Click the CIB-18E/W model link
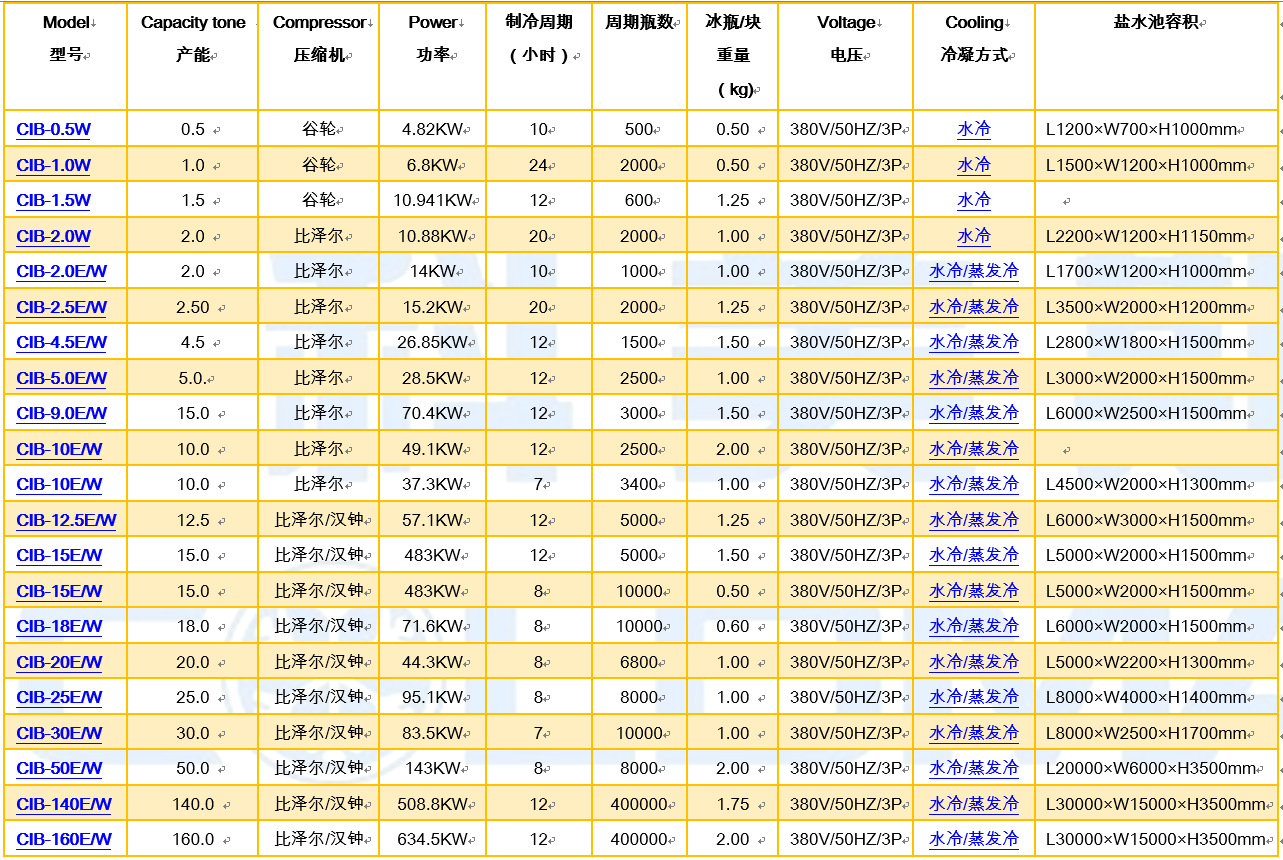The width and height of the screenshot is (1283, 860). (59, 626)
